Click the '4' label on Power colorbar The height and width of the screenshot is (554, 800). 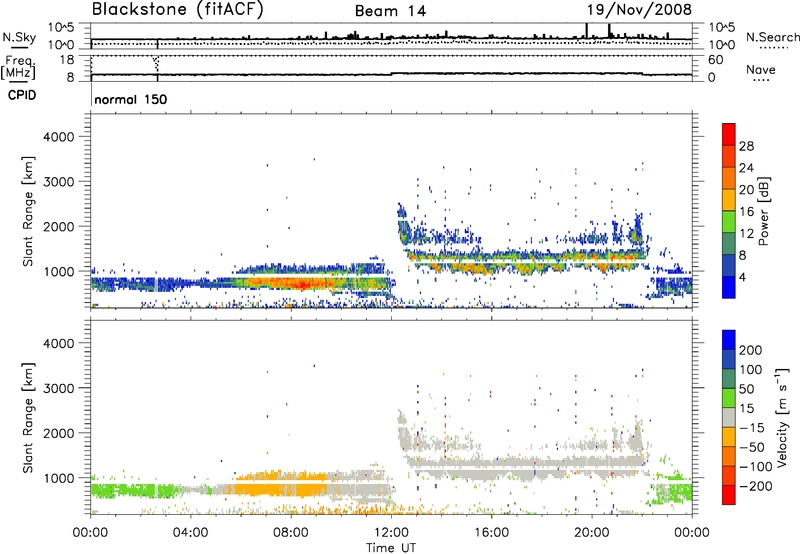(x=743, y=277)
